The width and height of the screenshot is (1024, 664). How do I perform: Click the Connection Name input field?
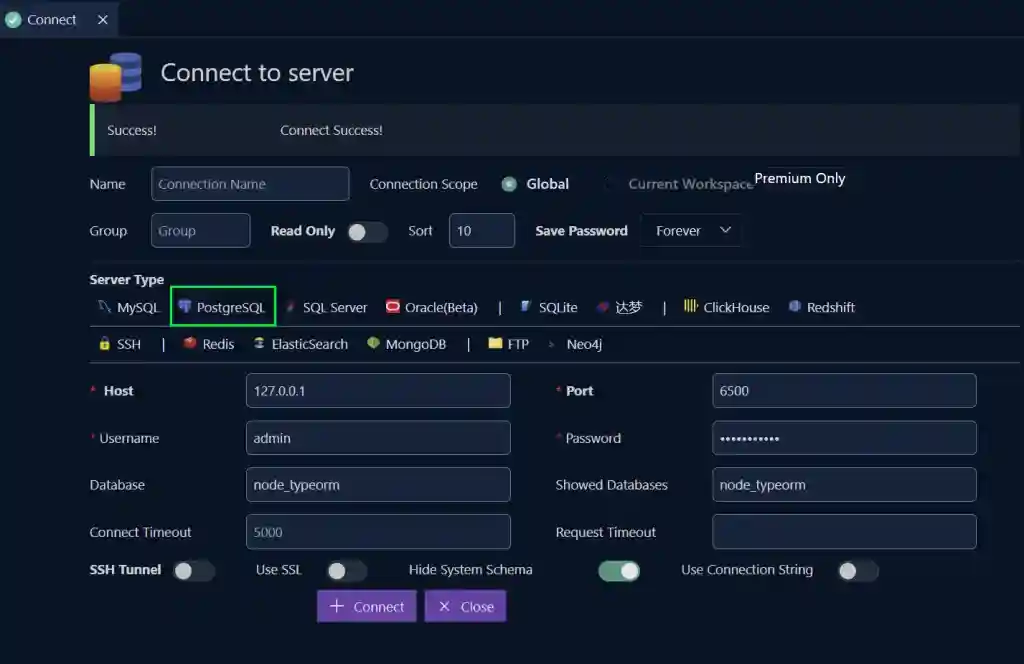(x=249, y=184)
